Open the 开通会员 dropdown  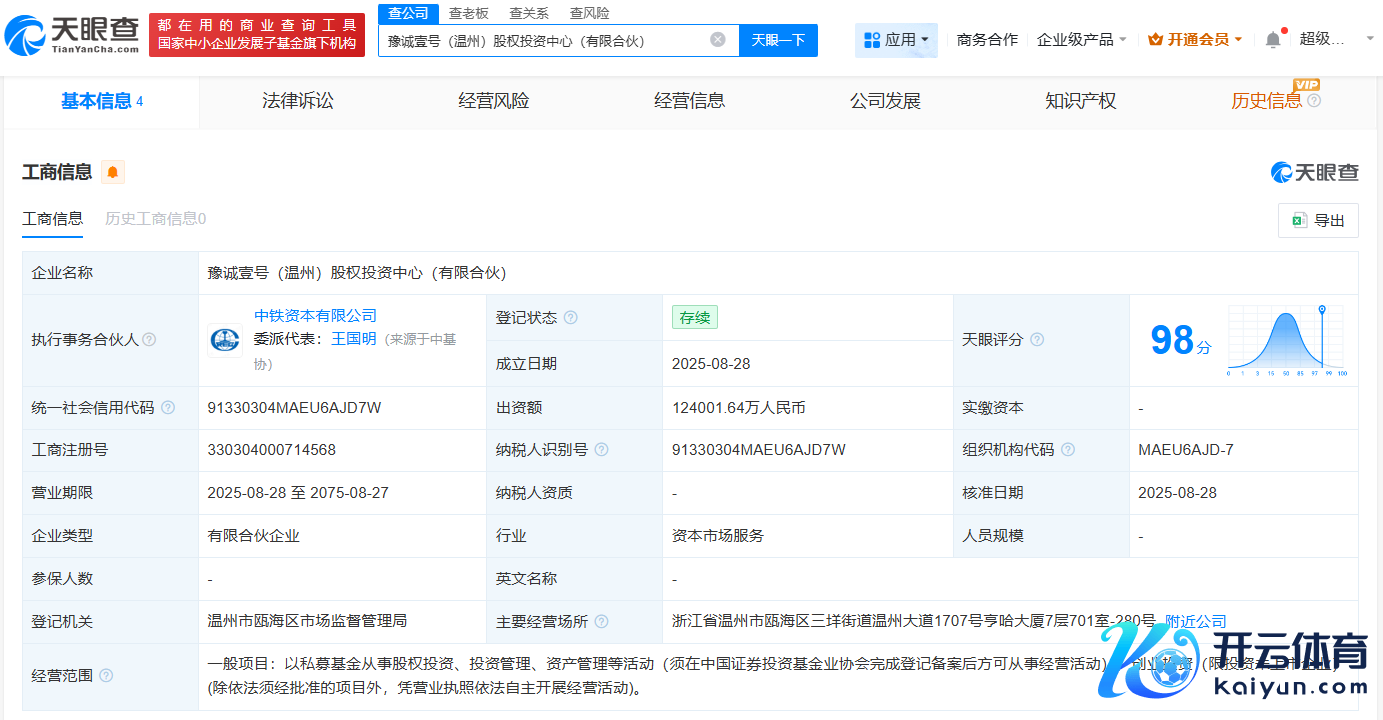coord(1196,40)
